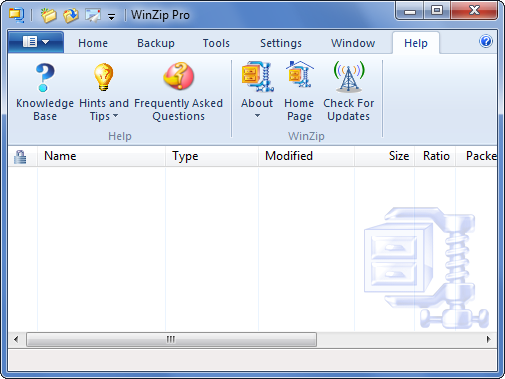Select the Window tab
Image resolution: width=505 pixels, height=379 pixels.
(x=353, y=43)
